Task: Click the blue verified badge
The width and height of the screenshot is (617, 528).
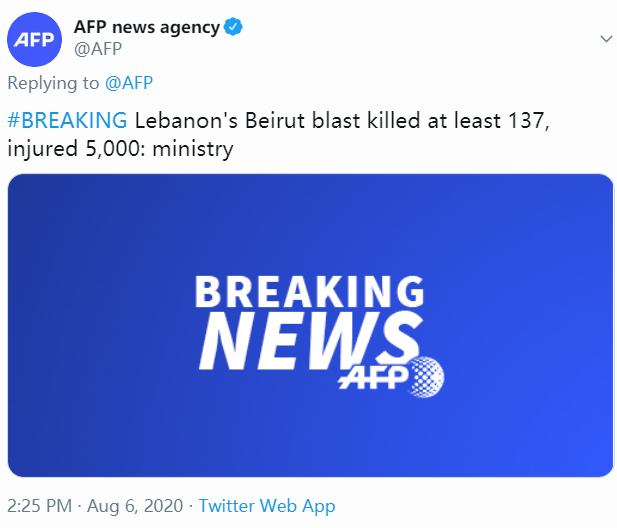Action: 234,28
